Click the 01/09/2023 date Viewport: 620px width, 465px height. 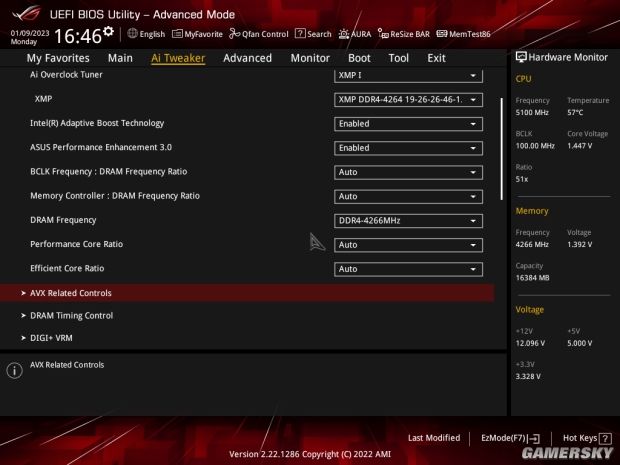(x=30, y=33)
